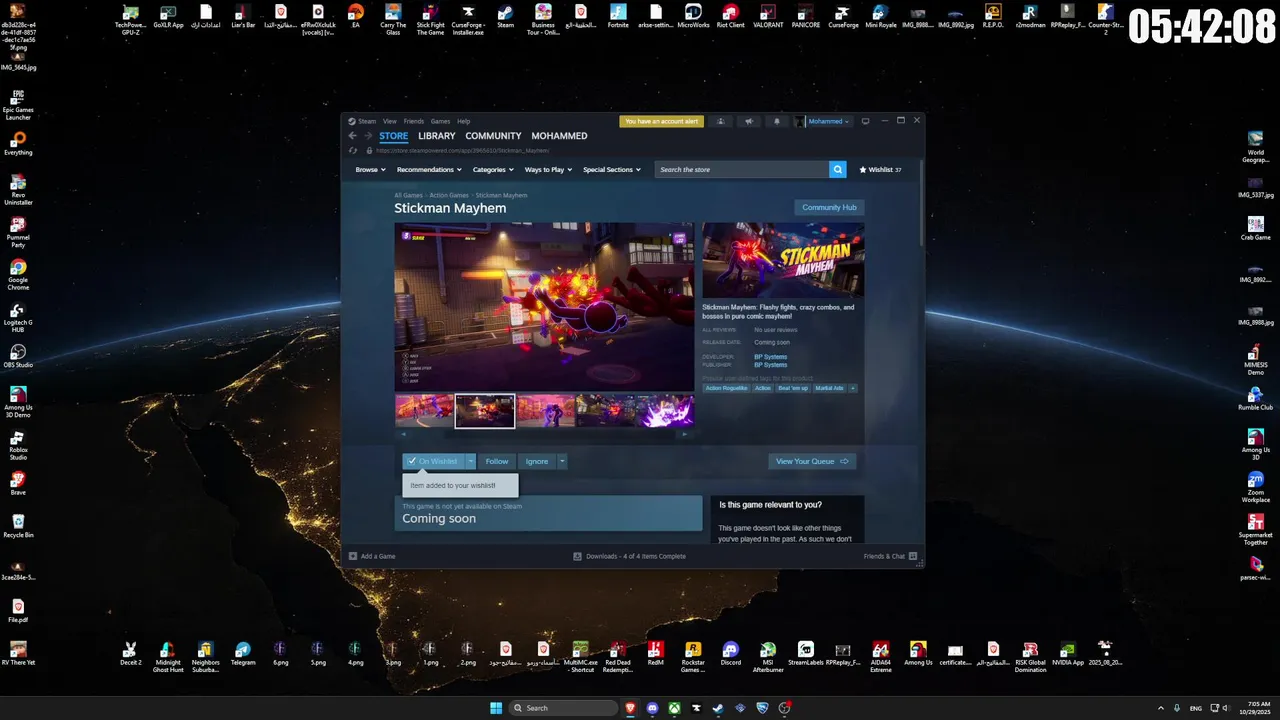Open Friends menu in Steam
1280x720 pixels.
coord(414,121)
